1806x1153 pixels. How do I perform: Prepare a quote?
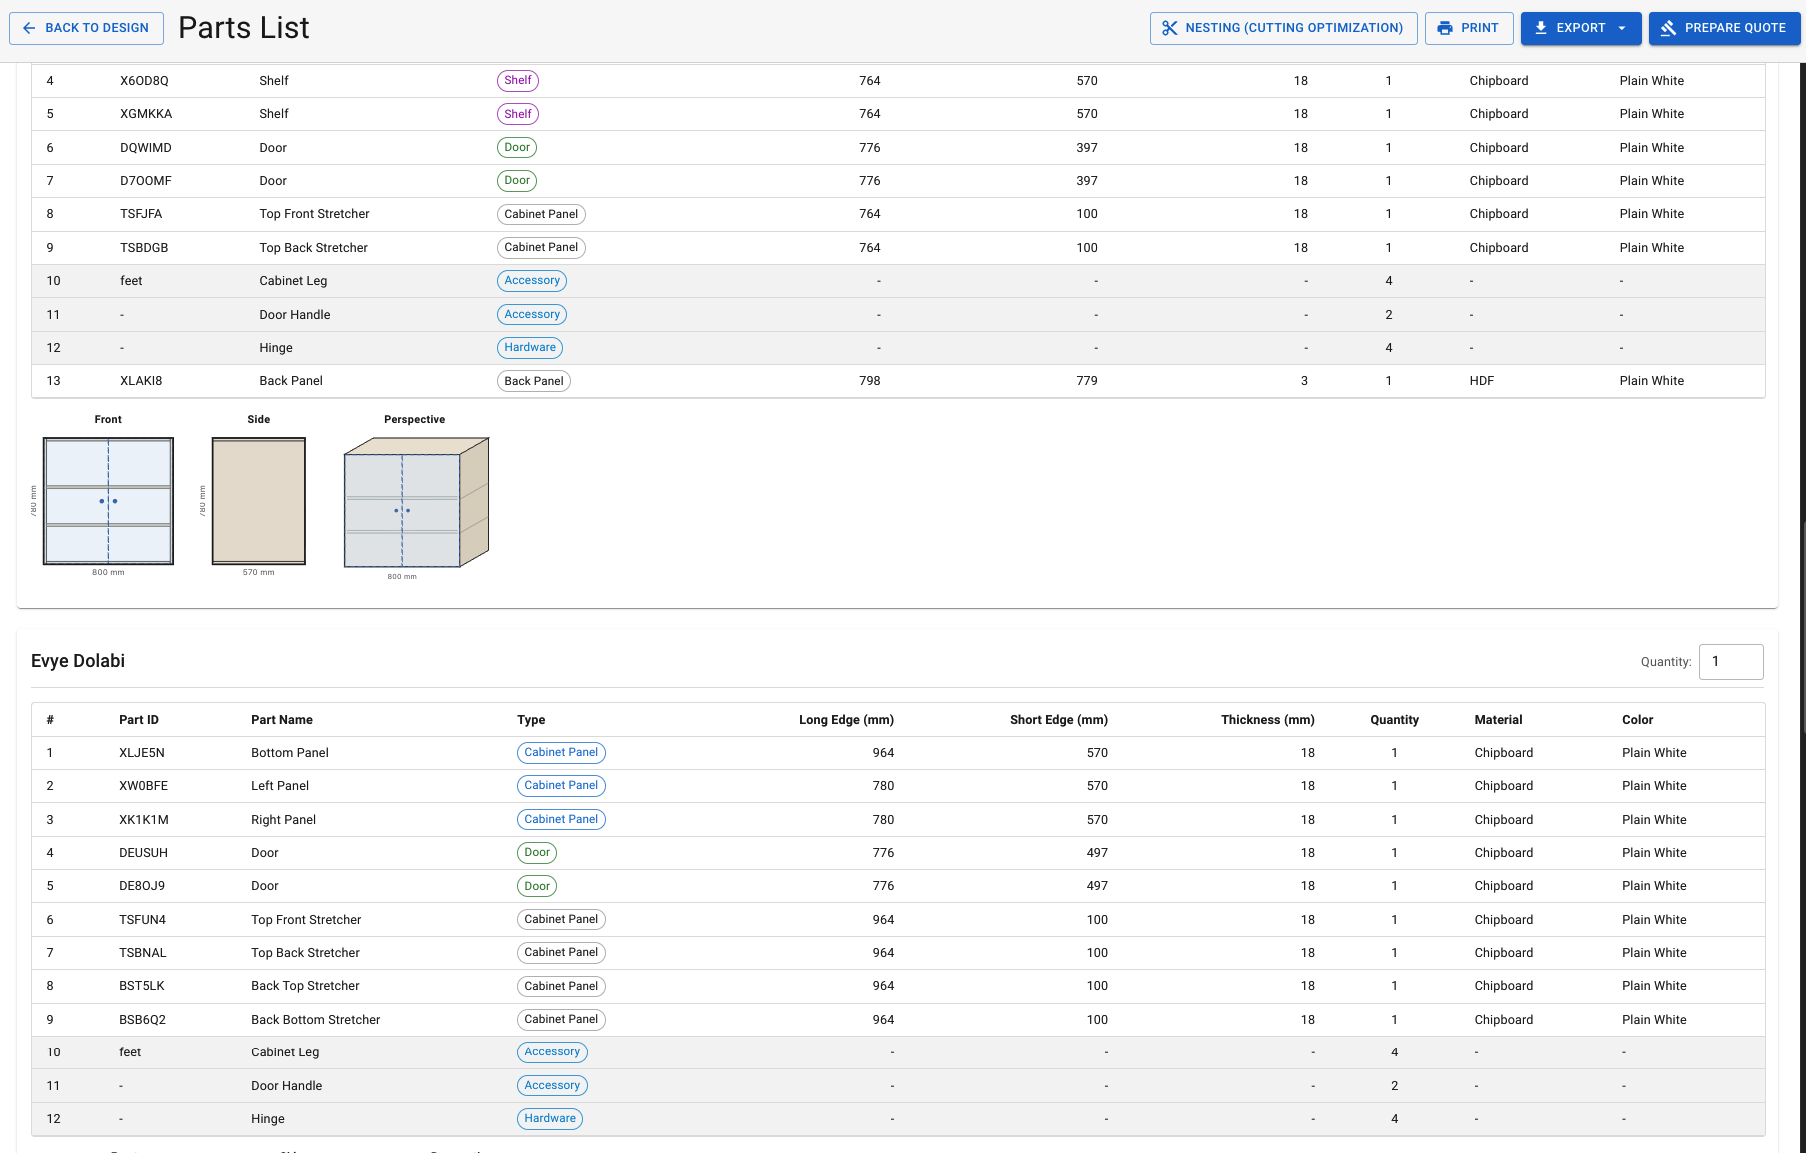1724,28
